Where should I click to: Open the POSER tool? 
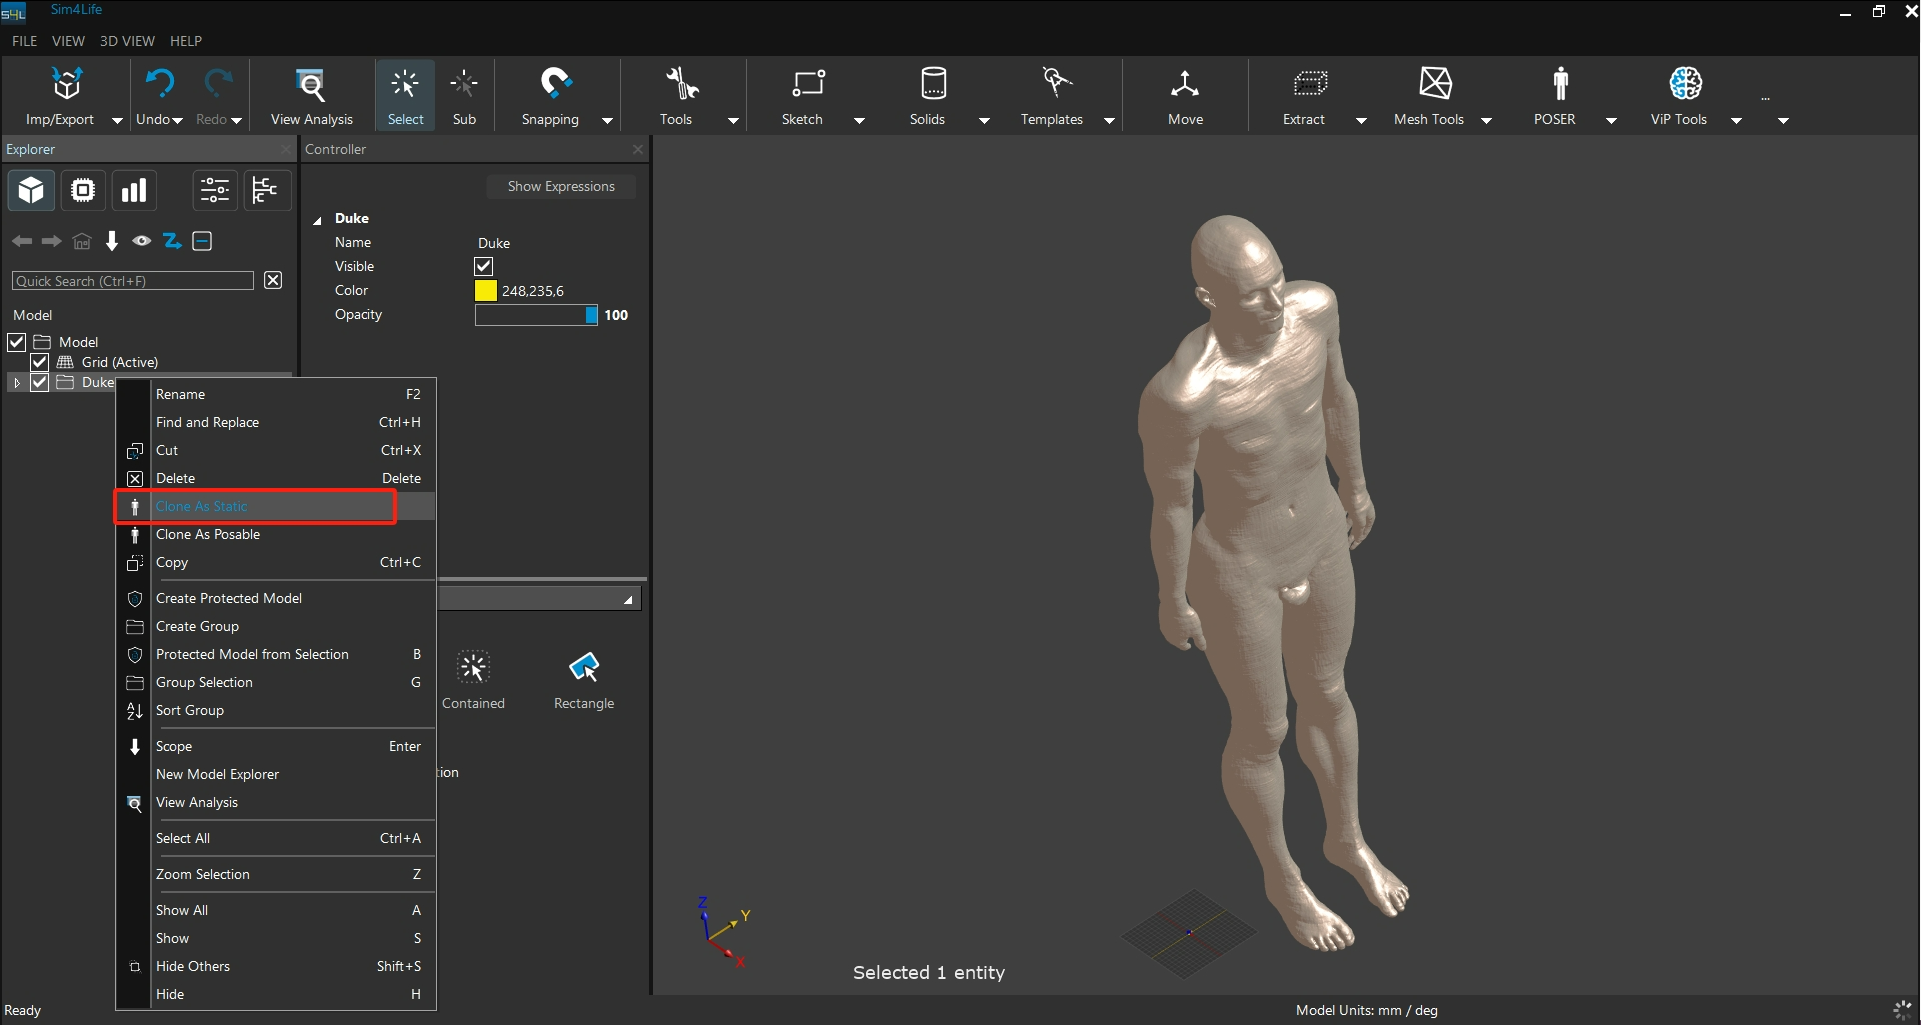[x=1559, y=85]
